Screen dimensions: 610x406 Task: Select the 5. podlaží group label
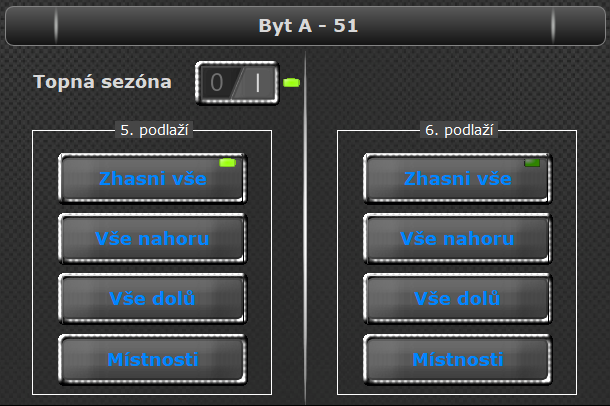click(x=154, y=130)
